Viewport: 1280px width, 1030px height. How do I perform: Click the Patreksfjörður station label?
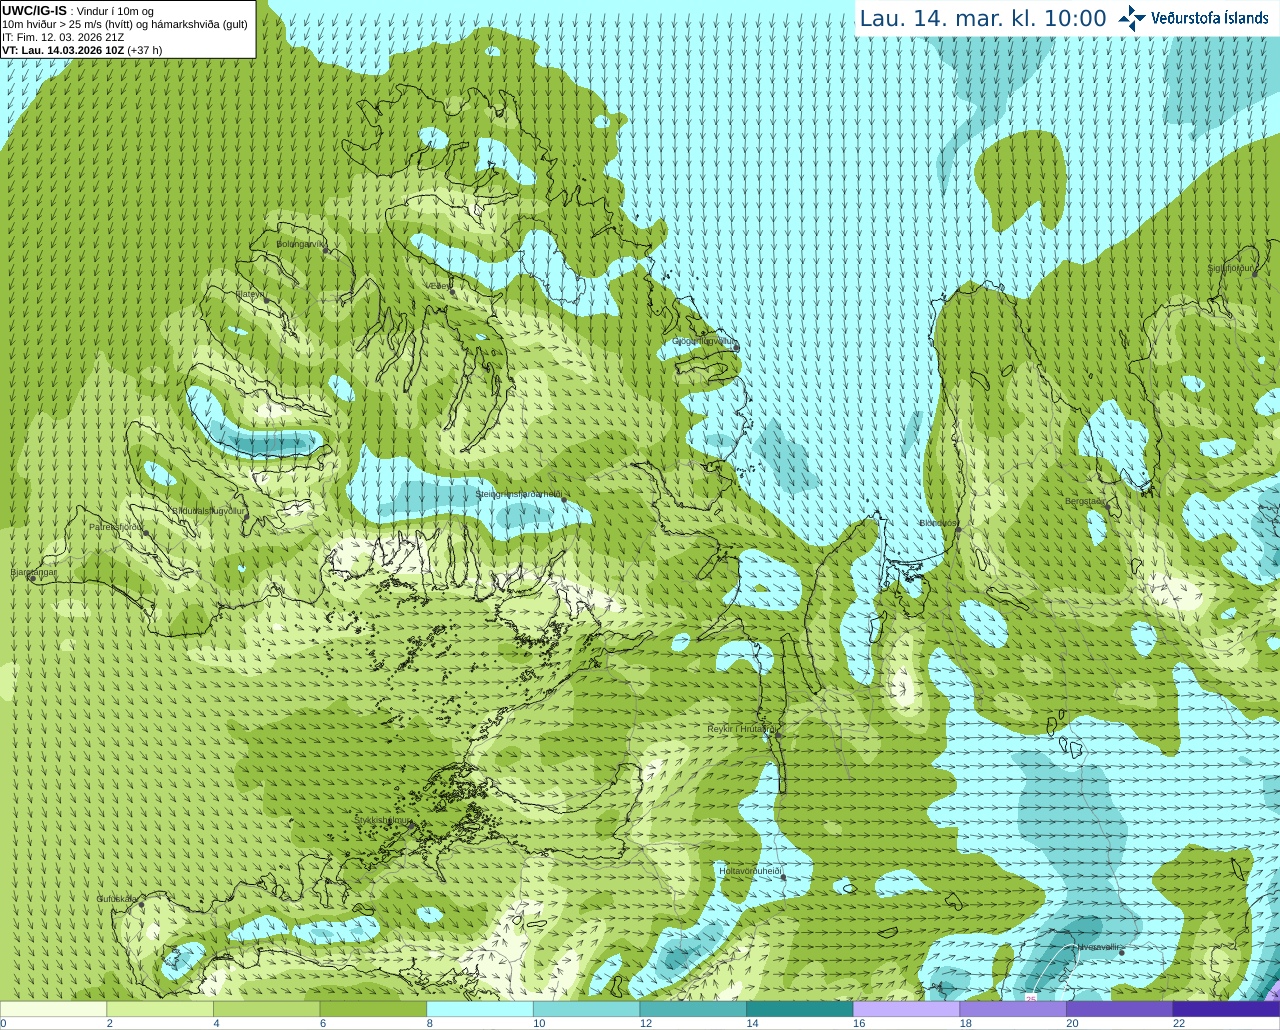116,526
